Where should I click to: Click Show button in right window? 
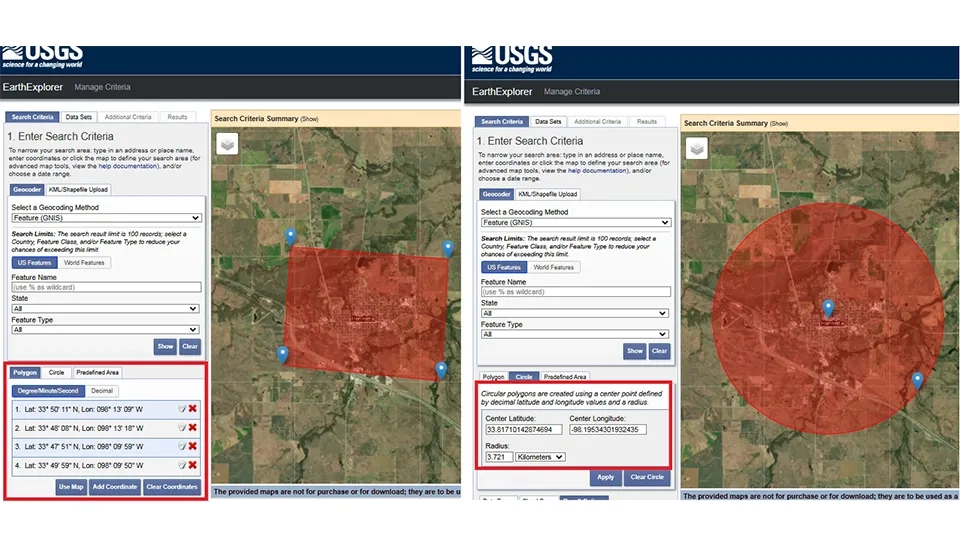[635, 351]
